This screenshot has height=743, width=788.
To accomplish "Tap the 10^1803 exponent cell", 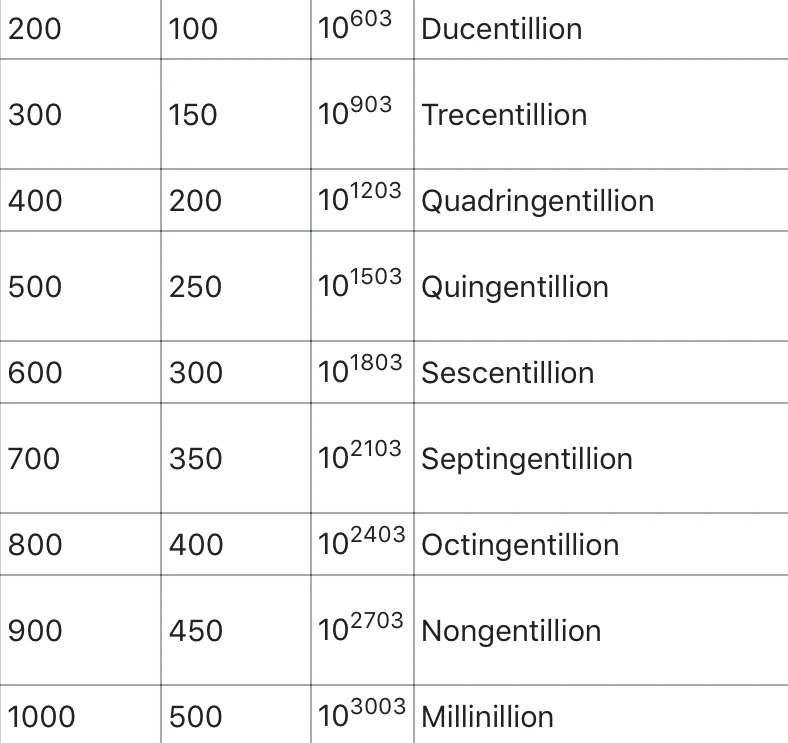I will pyautogui.click(x=360, y=371).
